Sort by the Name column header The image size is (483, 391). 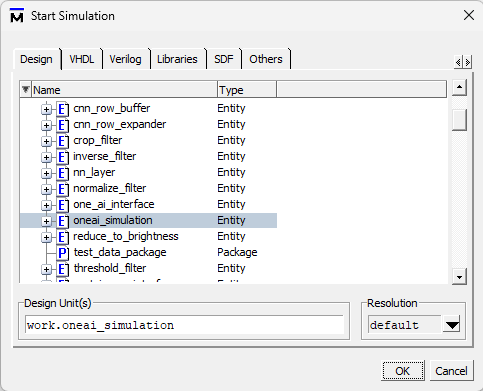tap(124, 90)
